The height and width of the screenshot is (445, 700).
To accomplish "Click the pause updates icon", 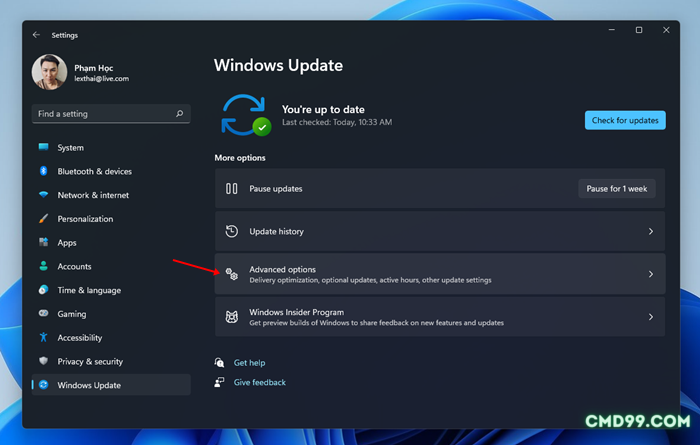I will (232, 189).
